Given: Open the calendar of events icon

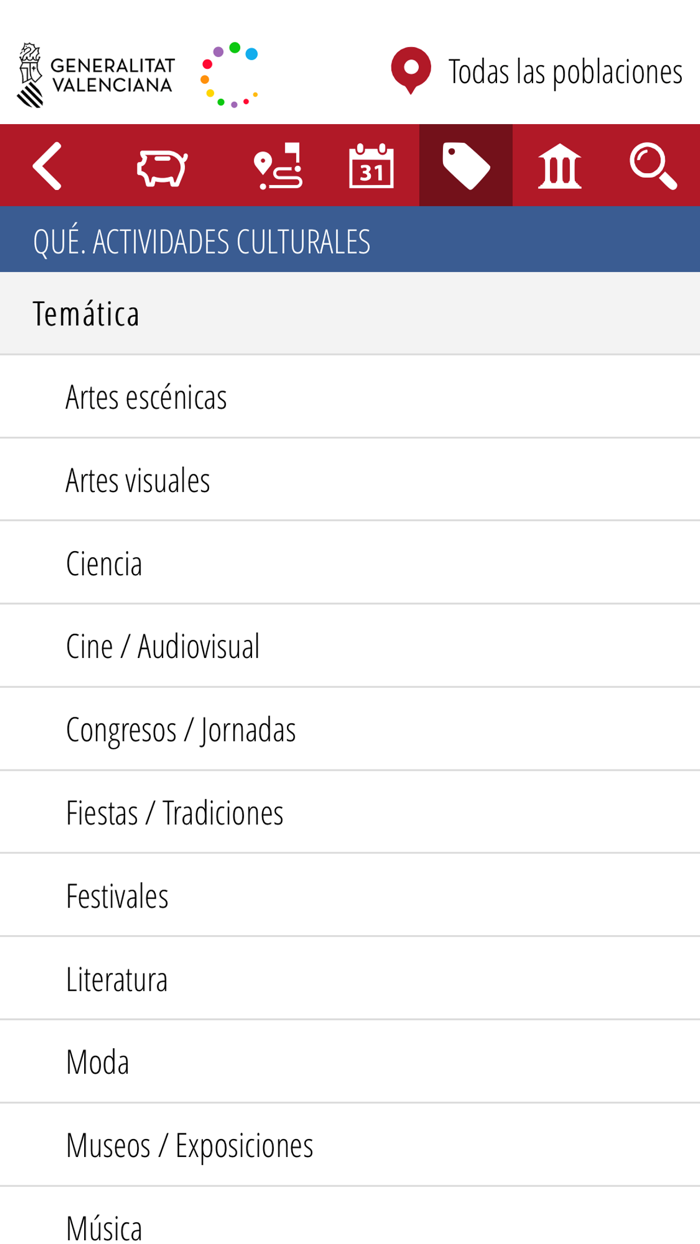Looking at the screenshot, I should tap(370, 165).
